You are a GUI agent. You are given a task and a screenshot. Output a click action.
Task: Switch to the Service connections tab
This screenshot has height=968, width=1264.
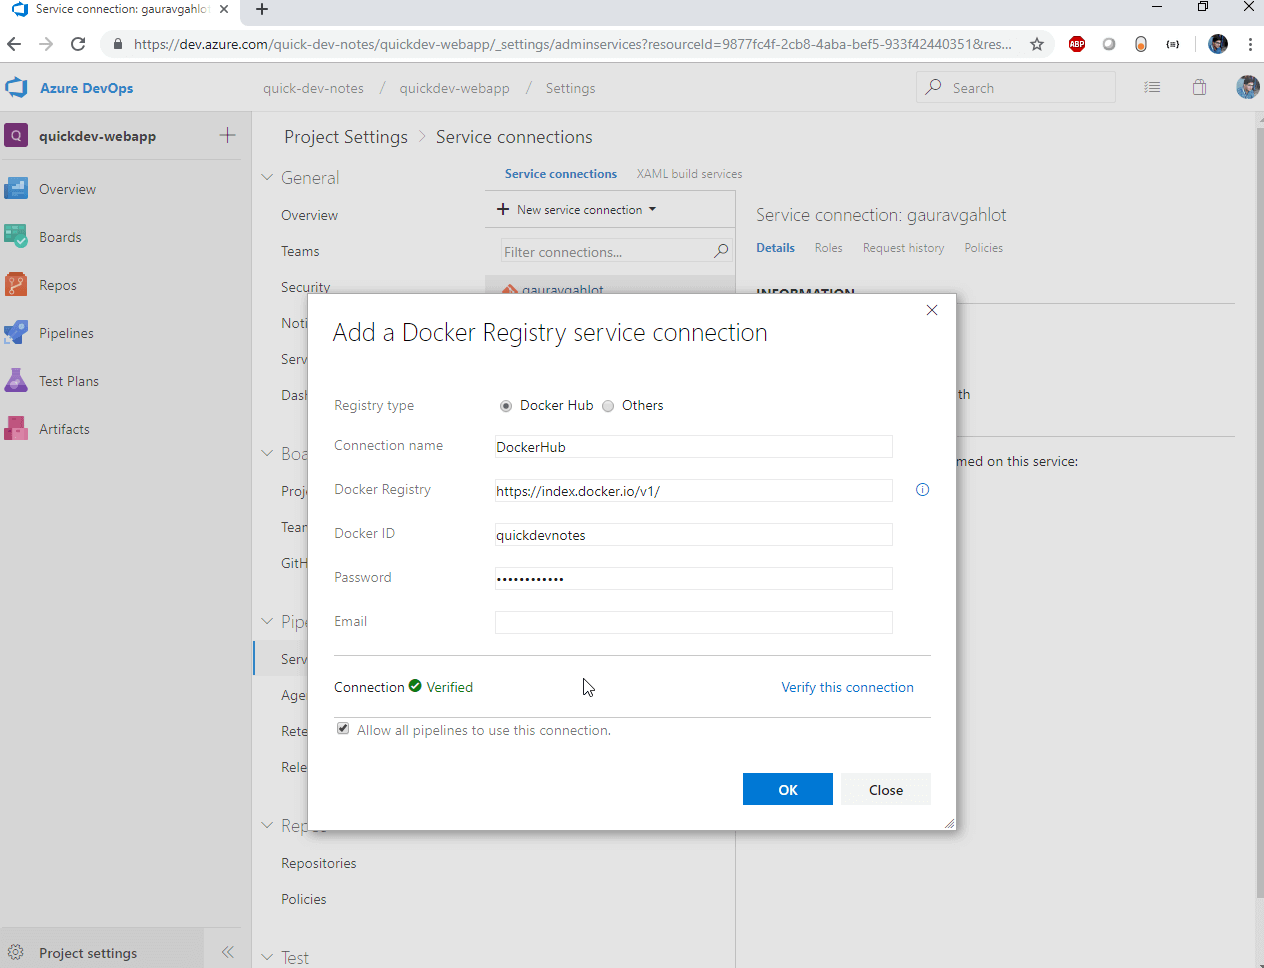pyautogui.click(x=561, y=174)
